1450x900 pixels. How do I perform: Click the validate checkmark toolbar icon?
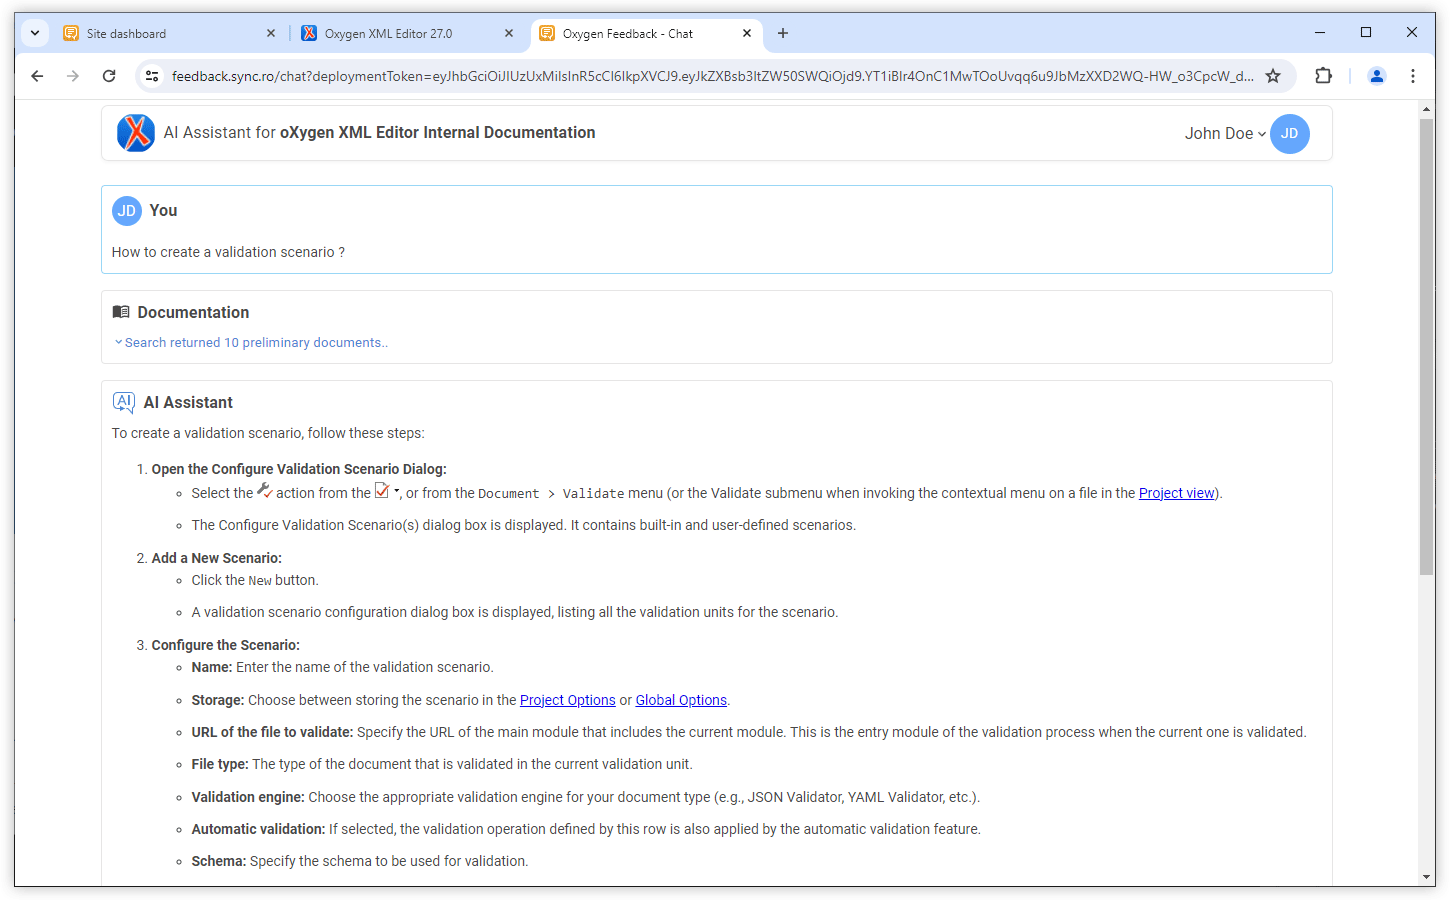[382, 490]
